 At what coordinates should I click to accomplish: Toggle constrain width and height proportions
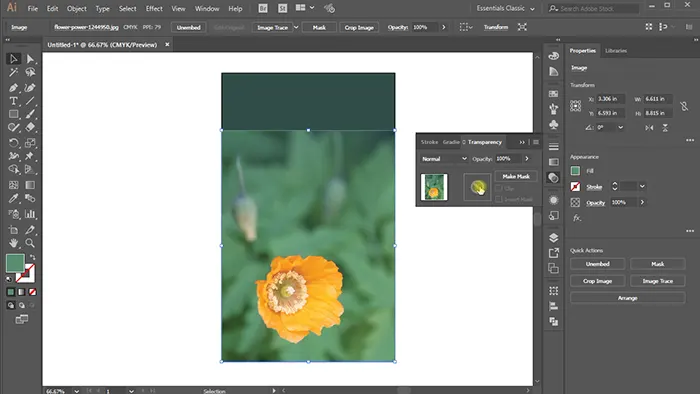684,106
